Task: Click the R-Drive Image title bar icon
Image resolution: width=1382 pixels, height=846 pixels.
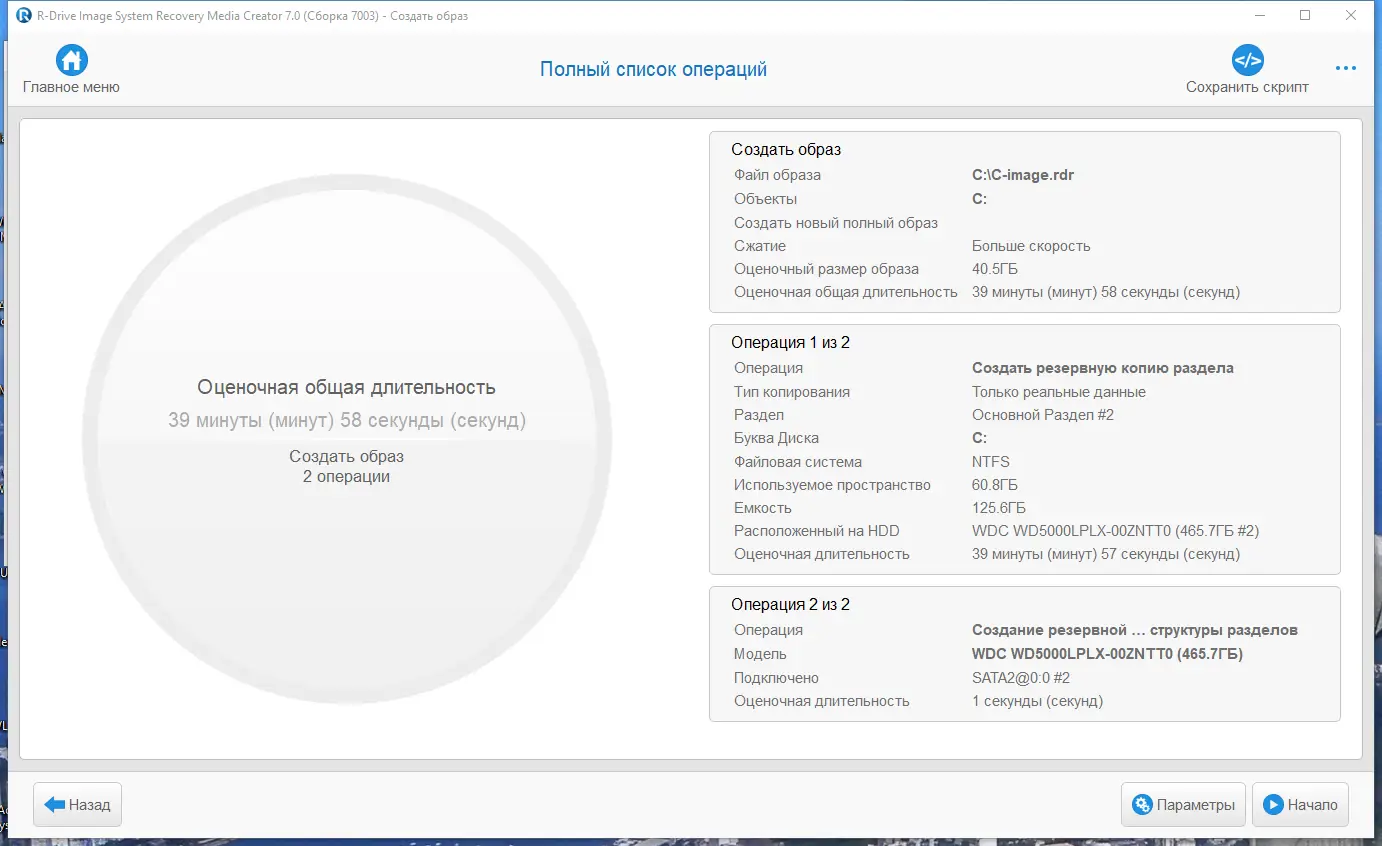Action: [x=24, y=15]
